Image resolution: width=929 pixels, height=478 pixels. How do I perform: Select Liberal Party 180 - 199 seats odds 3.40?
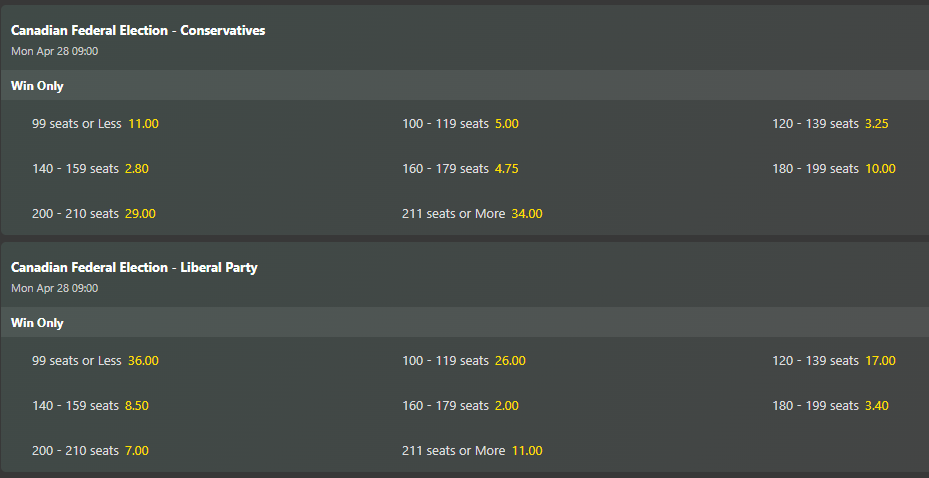[x=876, y=406]
